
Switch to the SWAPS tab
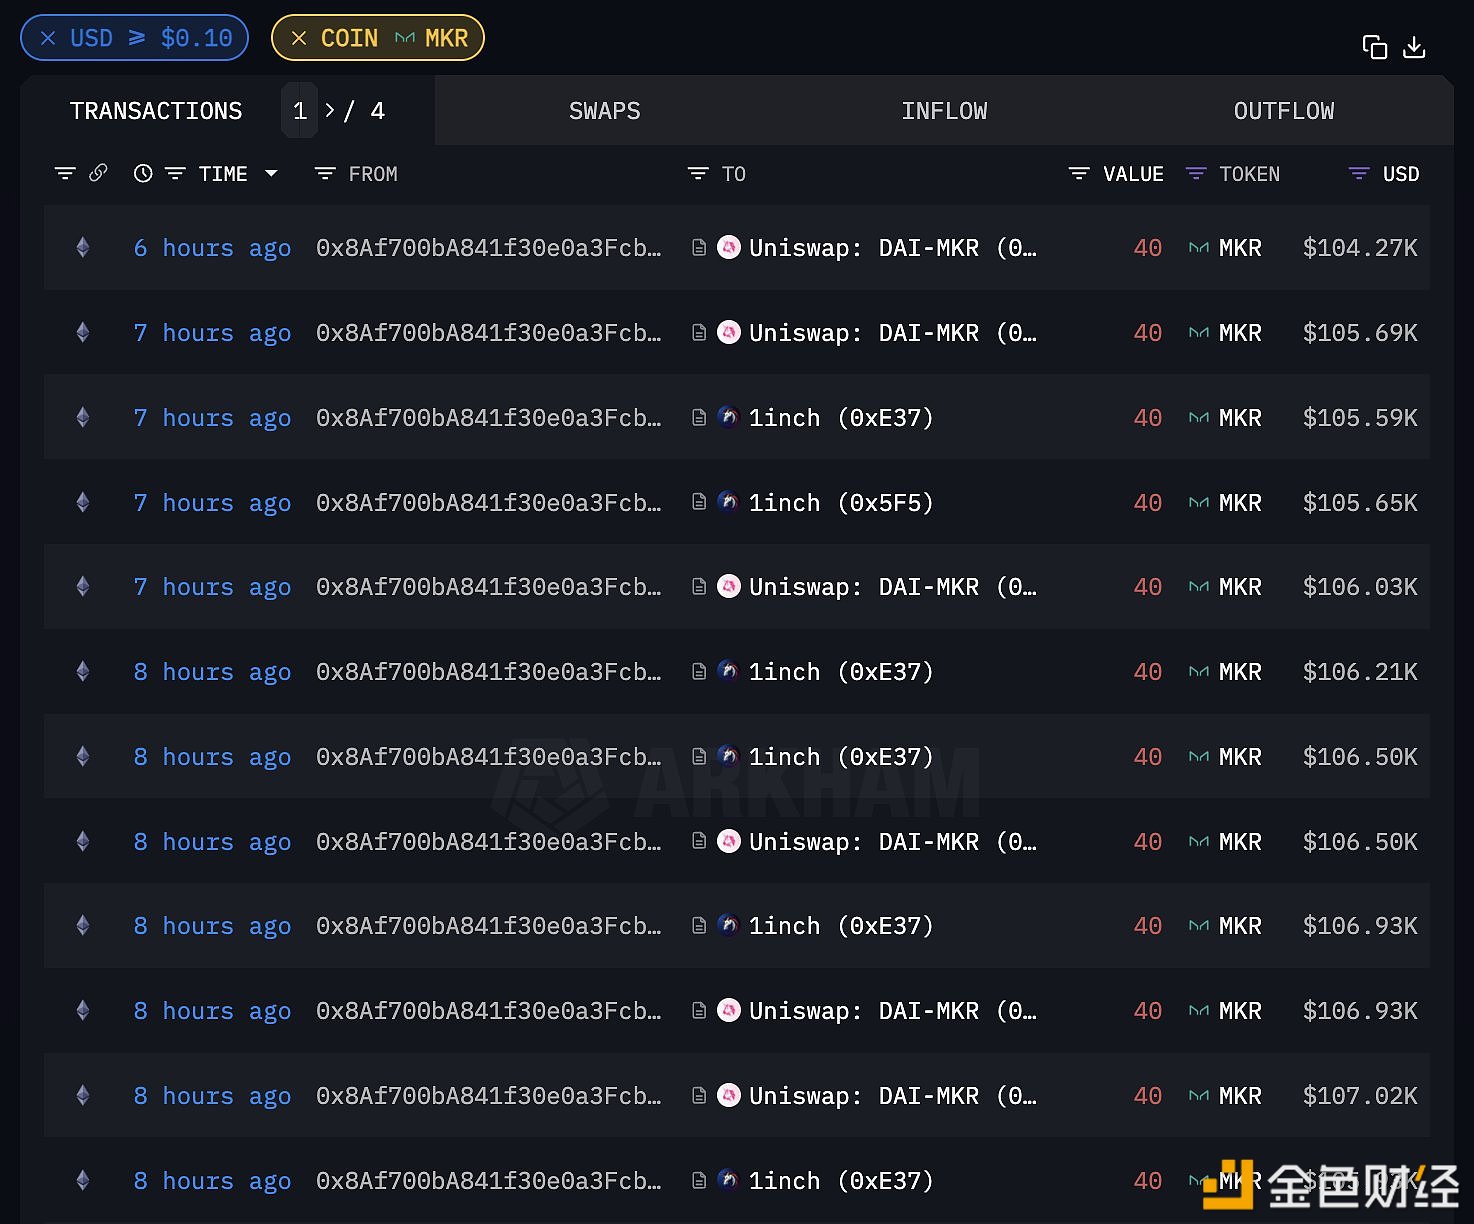pyautogui.click(x=604, y=111)
